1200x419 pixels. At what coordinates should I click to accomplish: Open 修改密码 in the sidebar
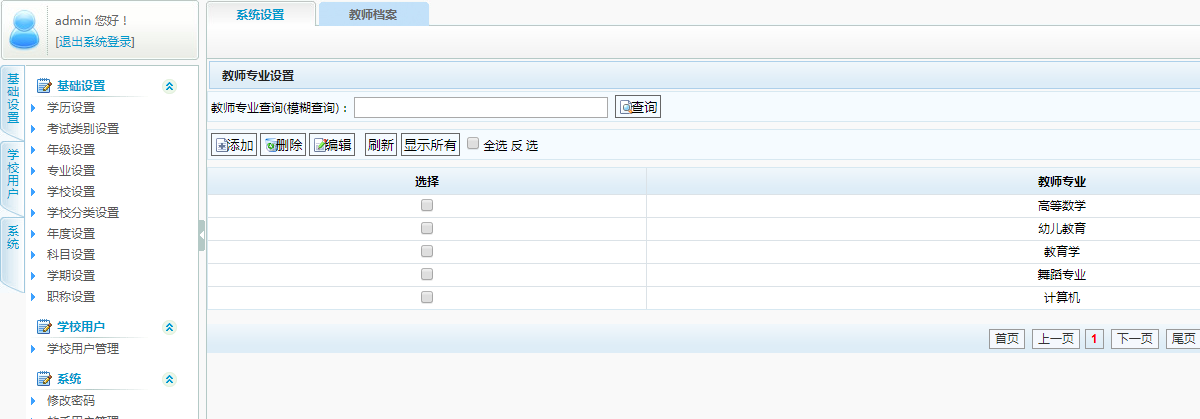(71, 401)
